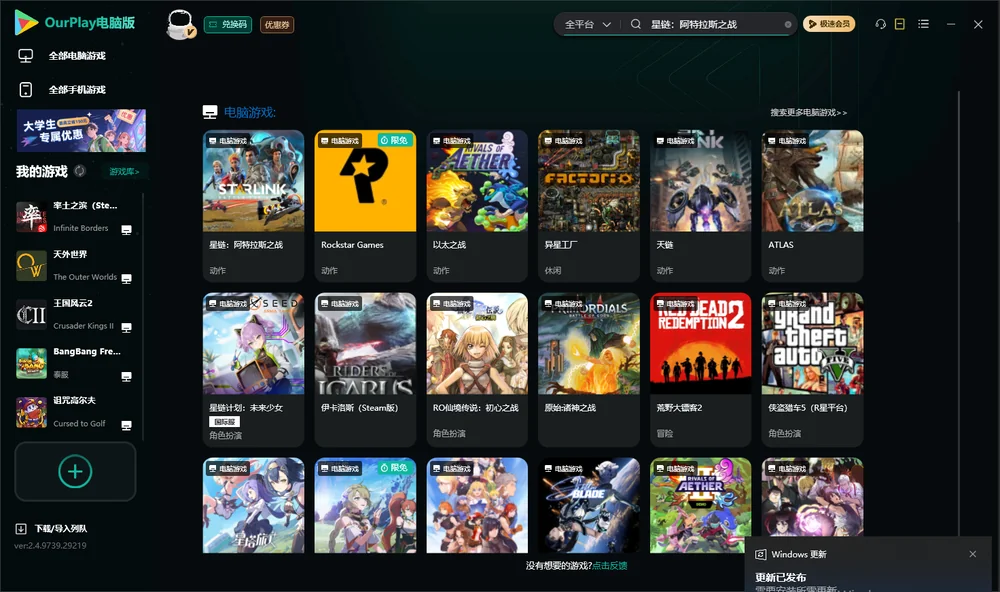Click the 国际服 tag on 星链计划

[x=224, y=422]
